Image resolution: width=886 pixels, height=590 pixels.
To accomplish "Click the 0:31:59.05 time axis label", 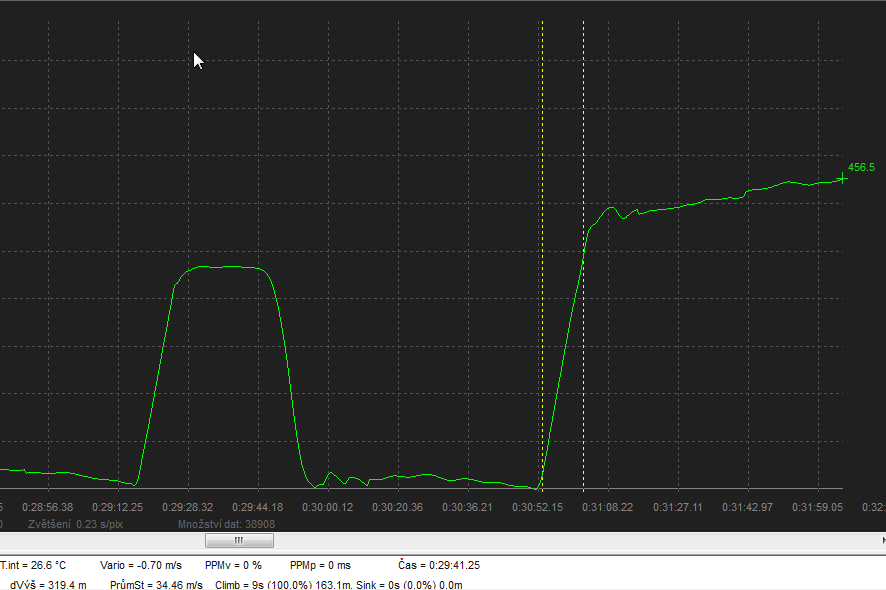I will (x=818, y=508).
